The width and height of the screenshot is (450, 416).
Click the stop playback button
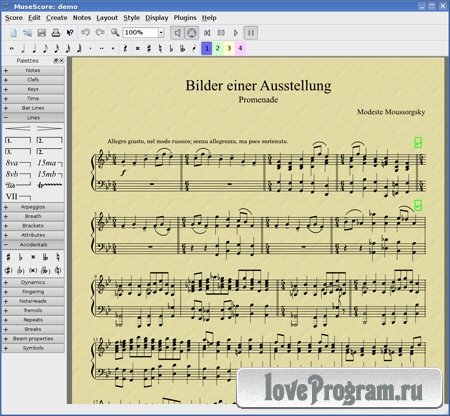[221, 33]
